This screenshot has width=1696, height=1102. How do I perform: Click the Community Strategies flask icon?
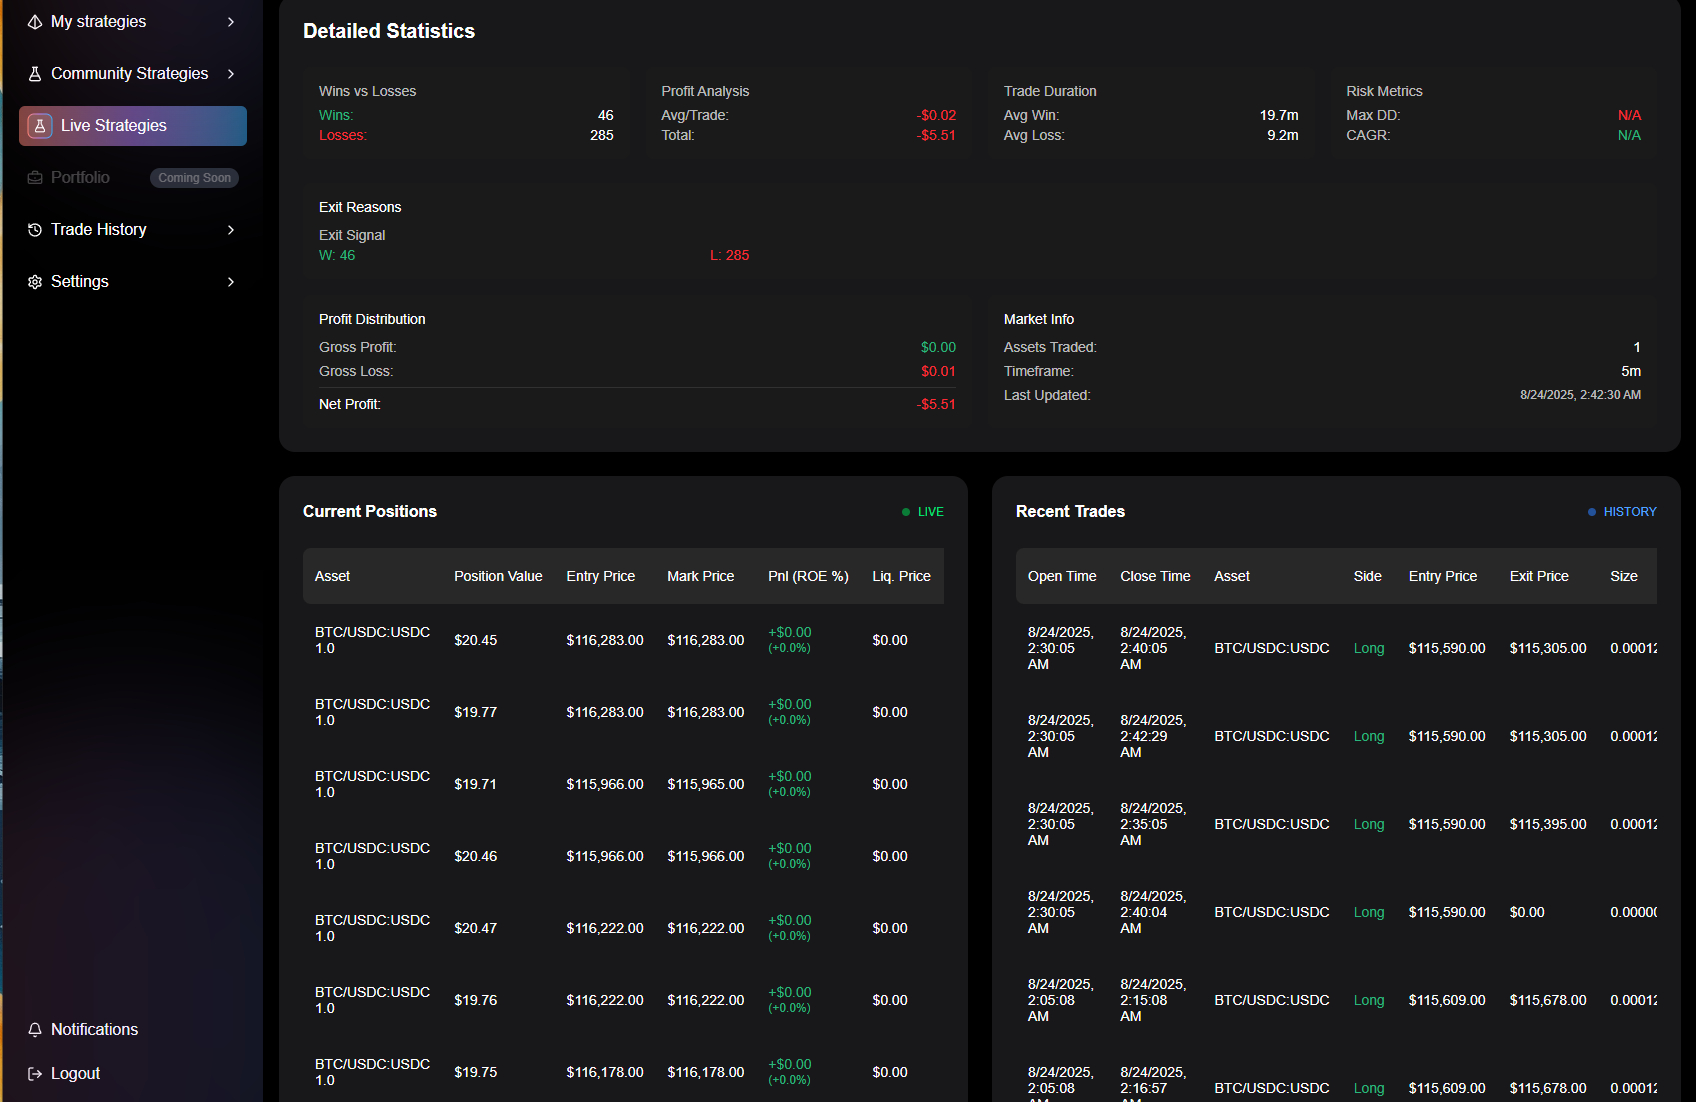35,74
